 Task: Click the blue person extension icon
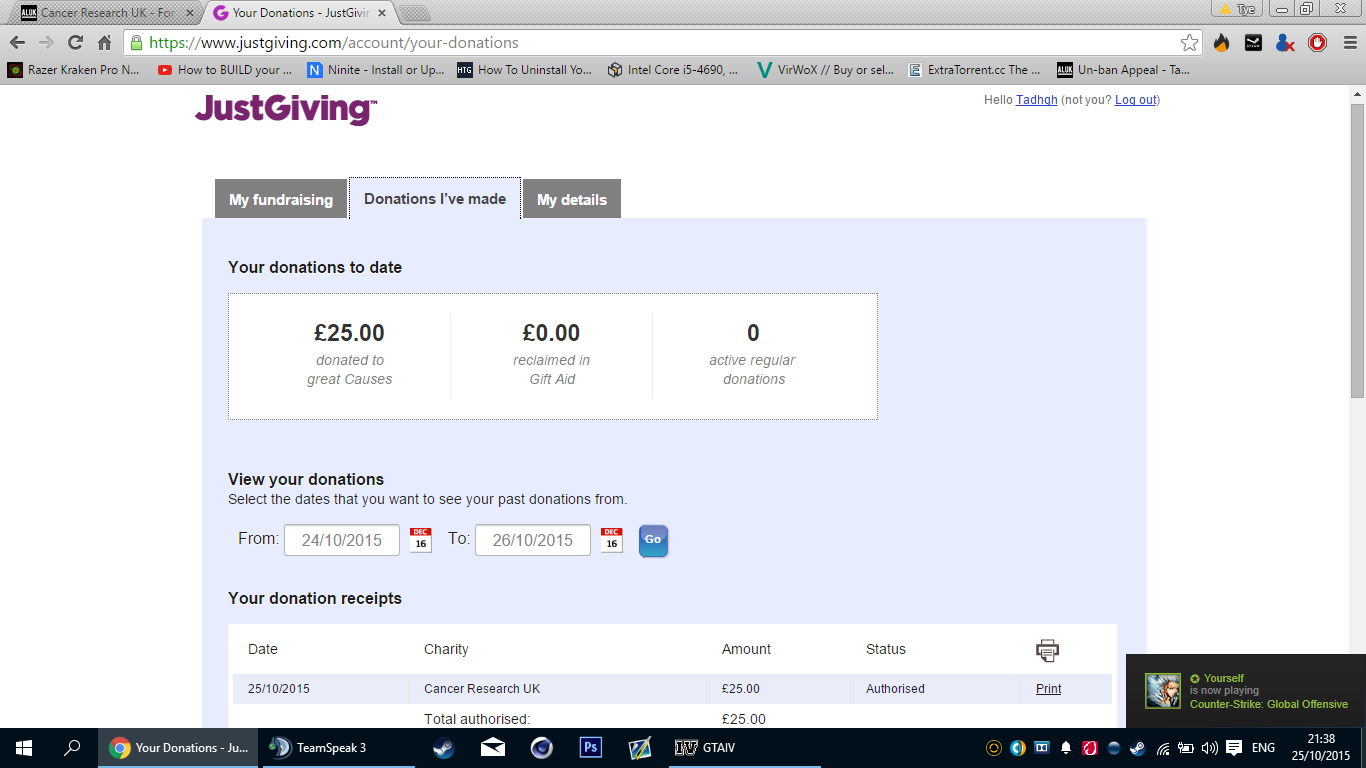(x=1286, y=43)
